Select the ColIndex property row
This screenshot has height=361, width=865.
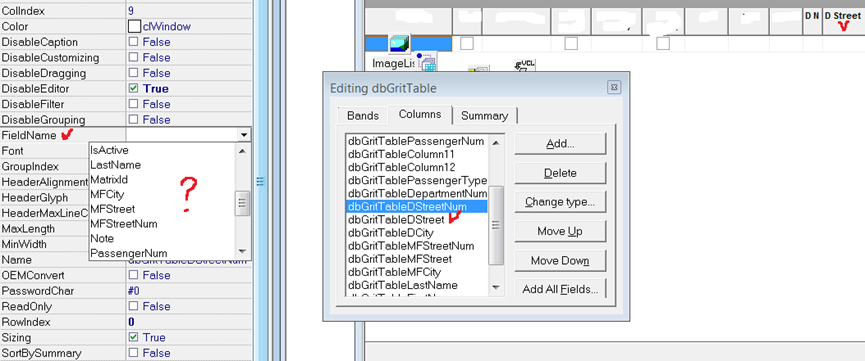[x=126, y=10]
